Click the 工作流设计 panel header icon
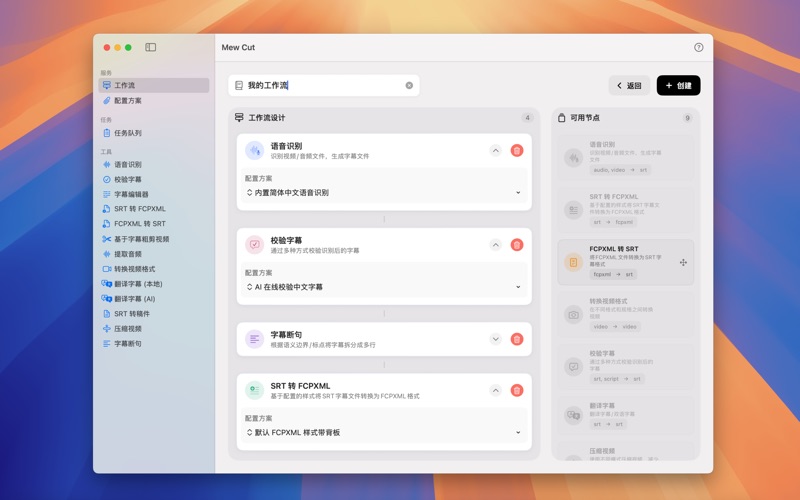This screenshot has width=800, height=500. [x=239, y=117]
